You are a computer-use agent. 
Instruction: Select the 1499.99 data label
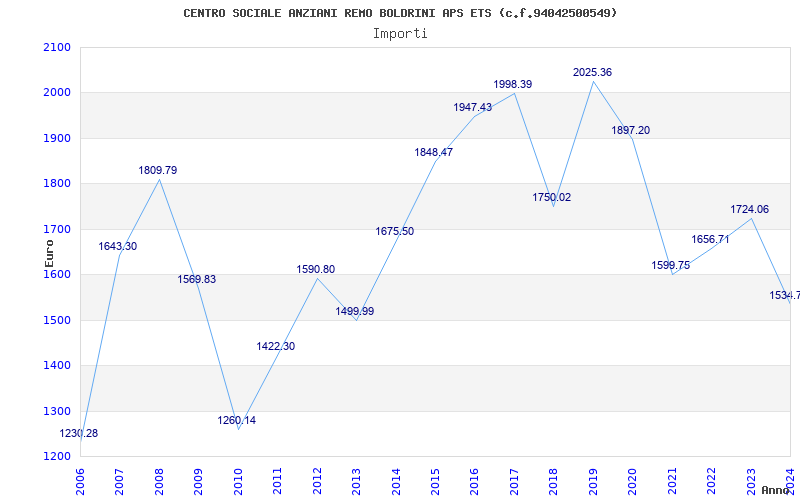point(355,311)
